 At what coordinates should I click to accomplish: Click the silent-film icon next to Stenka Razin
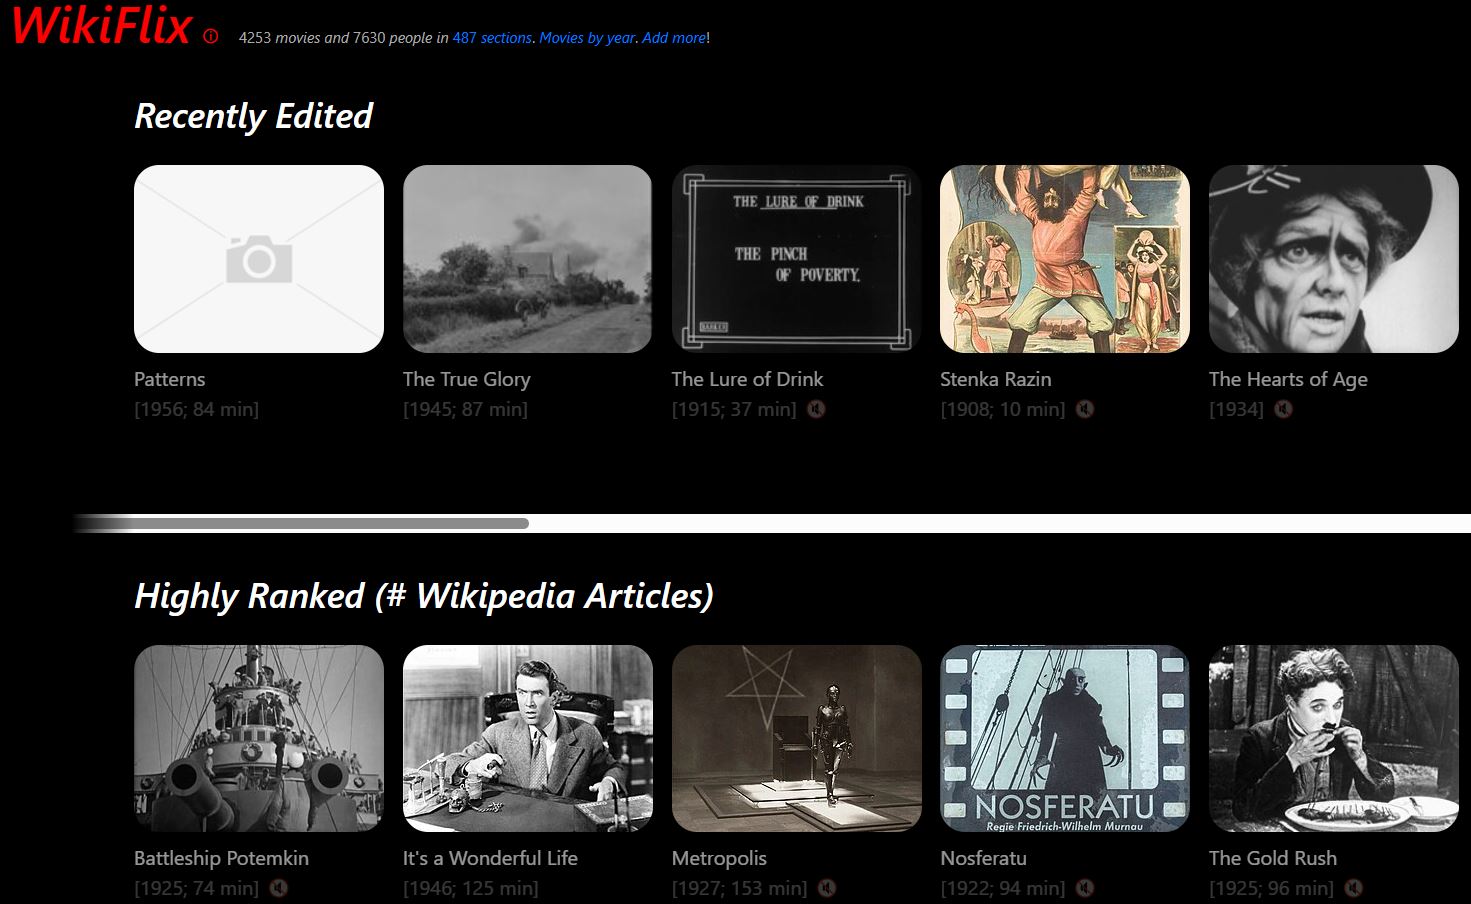[1086, 409]
